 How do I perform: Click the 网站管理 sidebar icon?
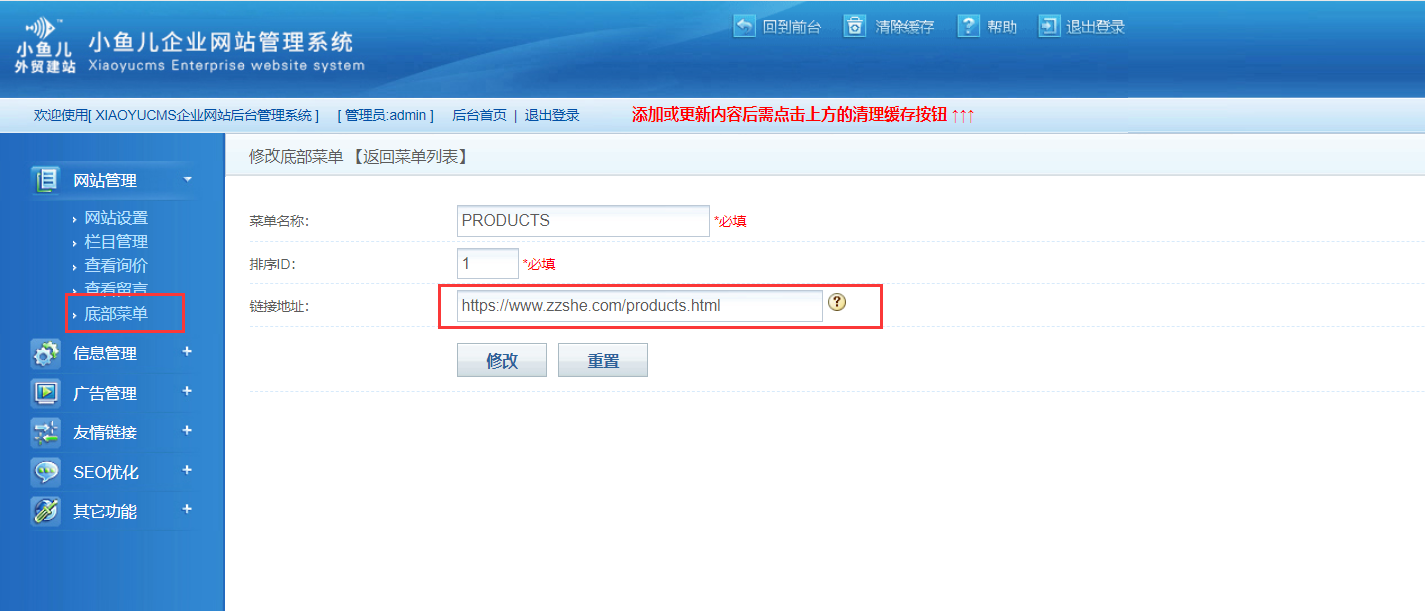[47, 180]
